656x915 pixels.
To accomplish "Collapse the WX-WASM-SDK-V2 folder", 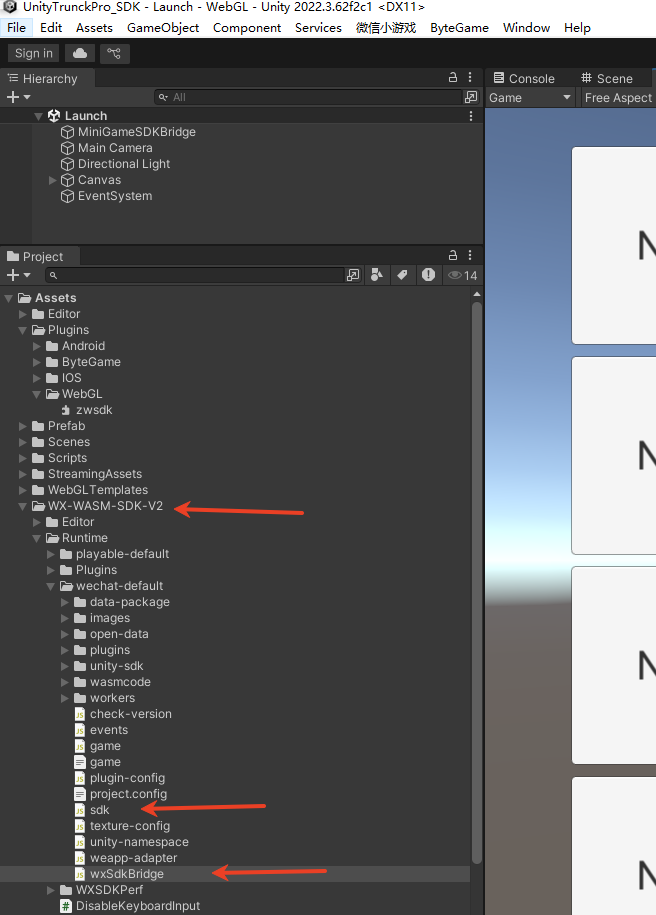I will [x=24, y=506].
